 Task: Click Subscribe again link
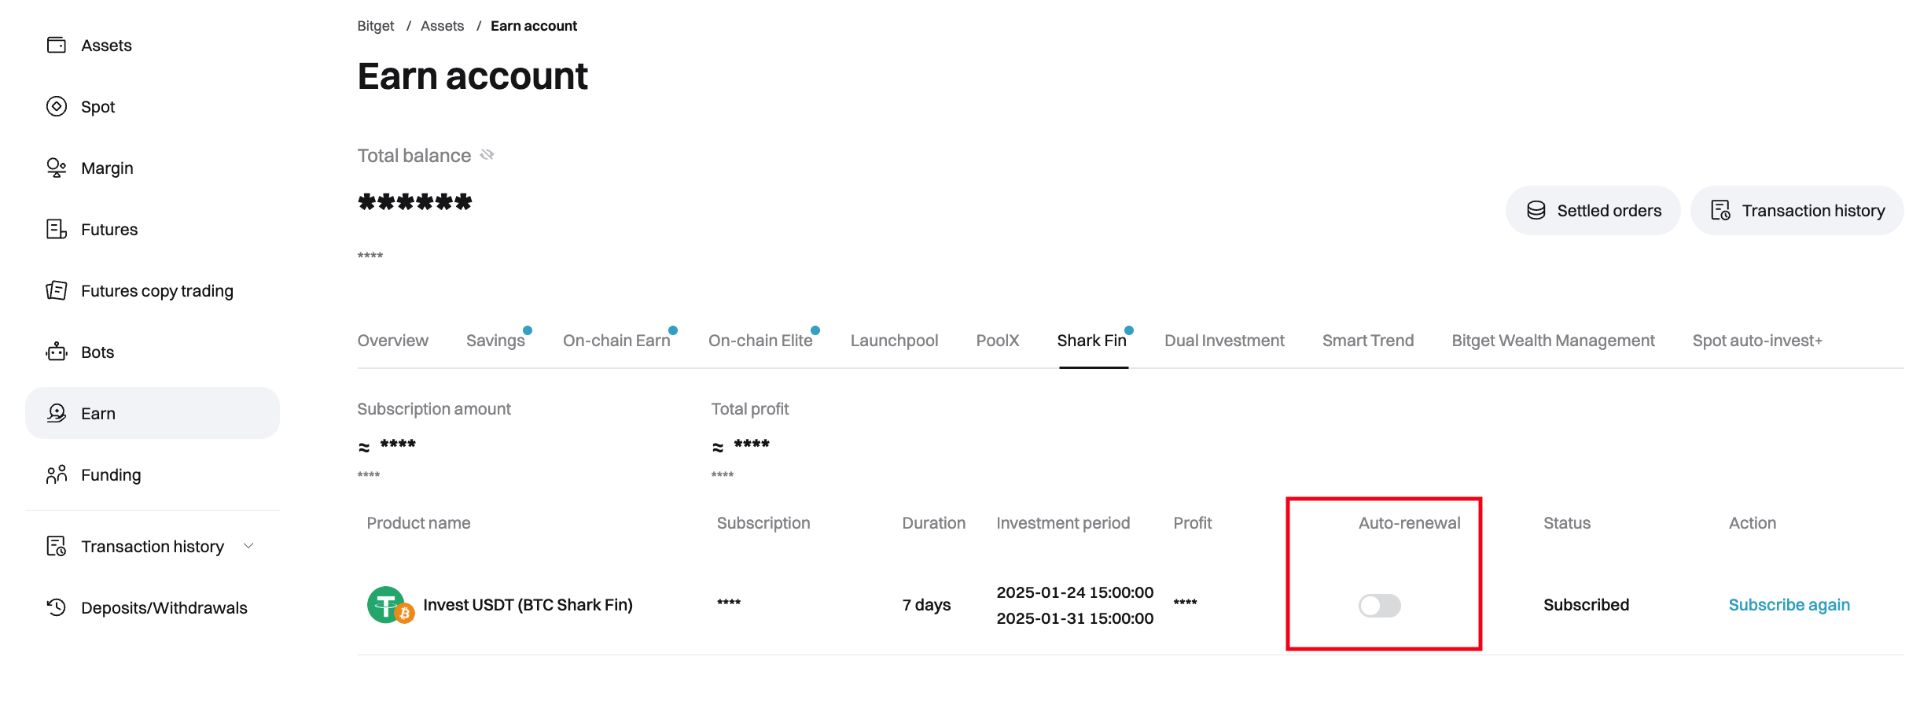(1789, 605)
